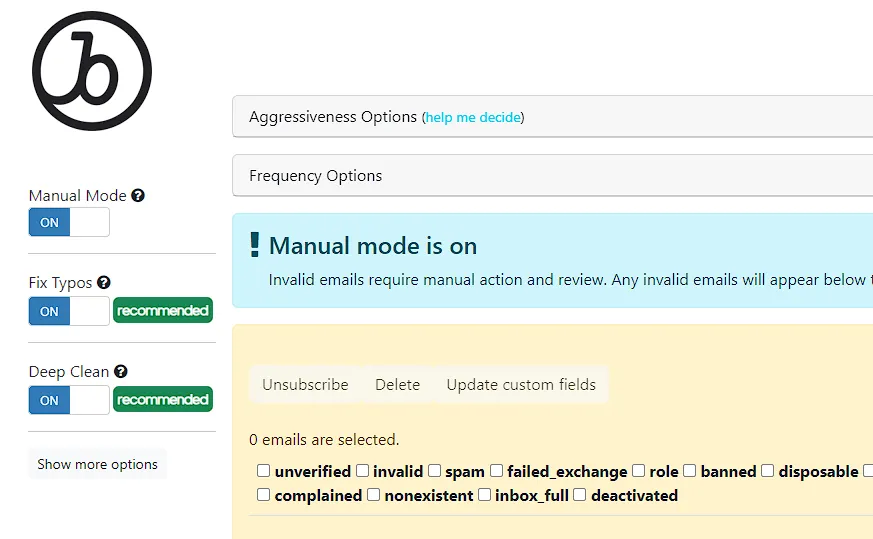
Task: Click the Unsubscribe button
Action: (305, 384)
